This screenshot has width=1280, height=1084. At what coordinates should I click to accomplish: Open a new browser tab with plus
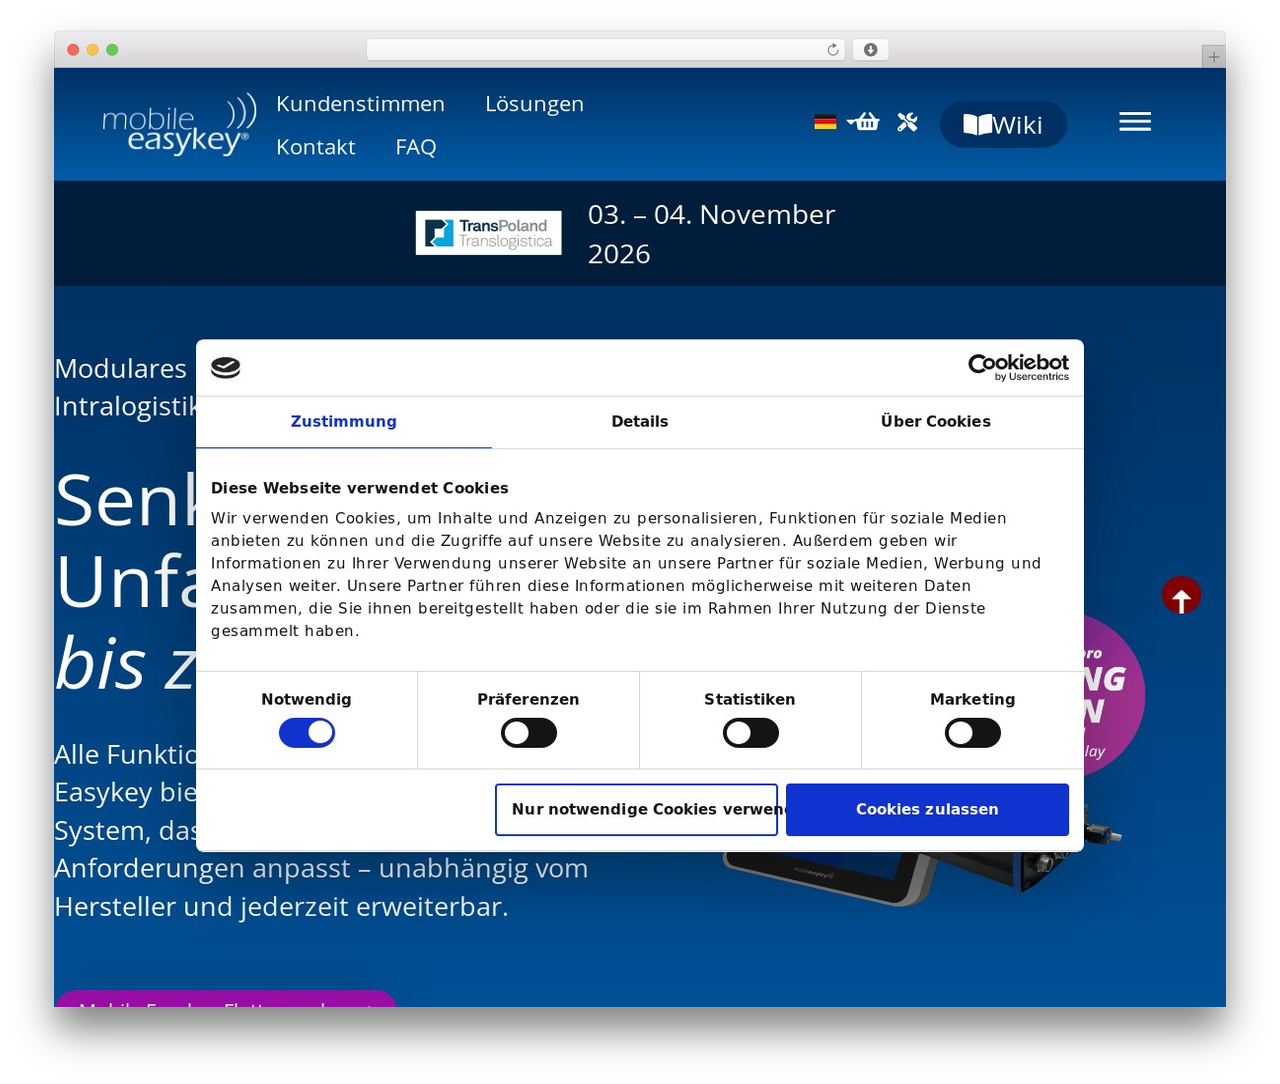(1214, 57)
